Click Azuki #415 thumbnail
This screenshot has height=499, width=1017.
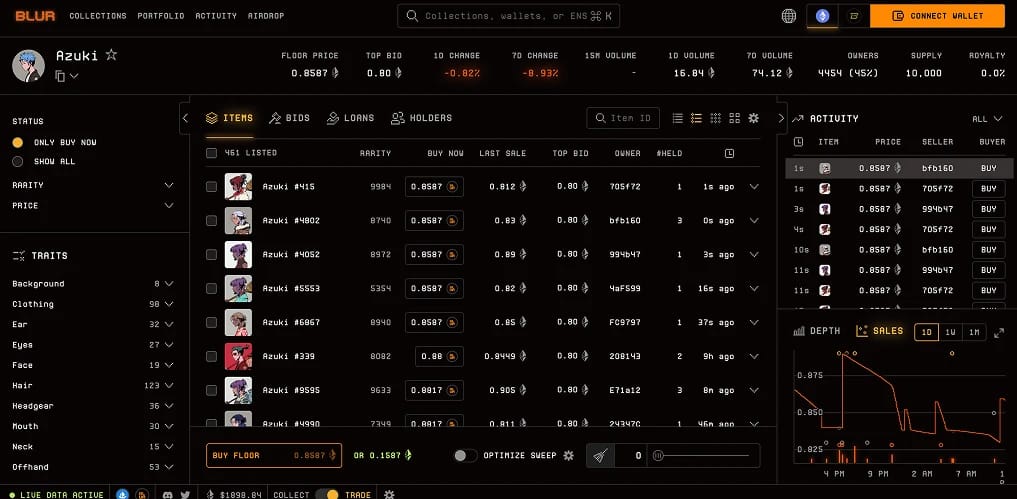[x=238, y=187]
